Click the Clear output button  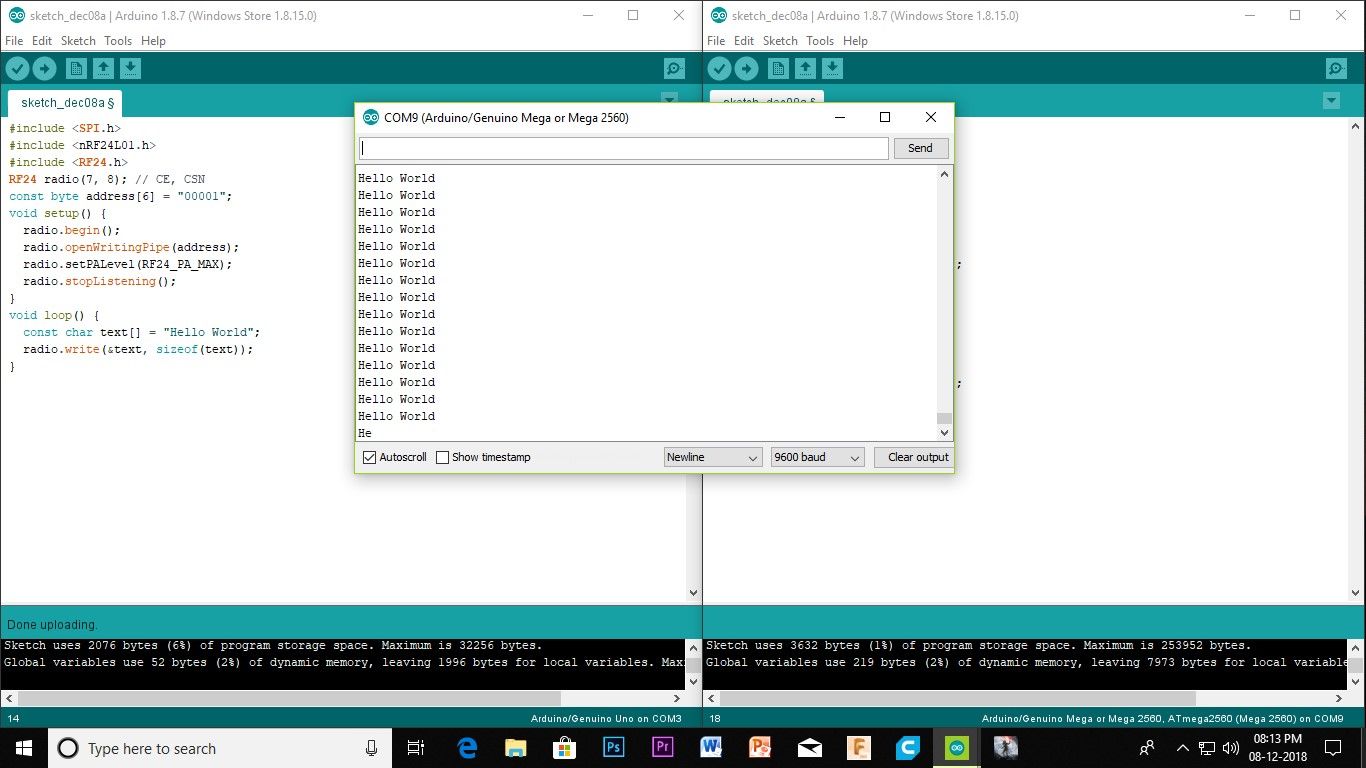coord(917,457)
